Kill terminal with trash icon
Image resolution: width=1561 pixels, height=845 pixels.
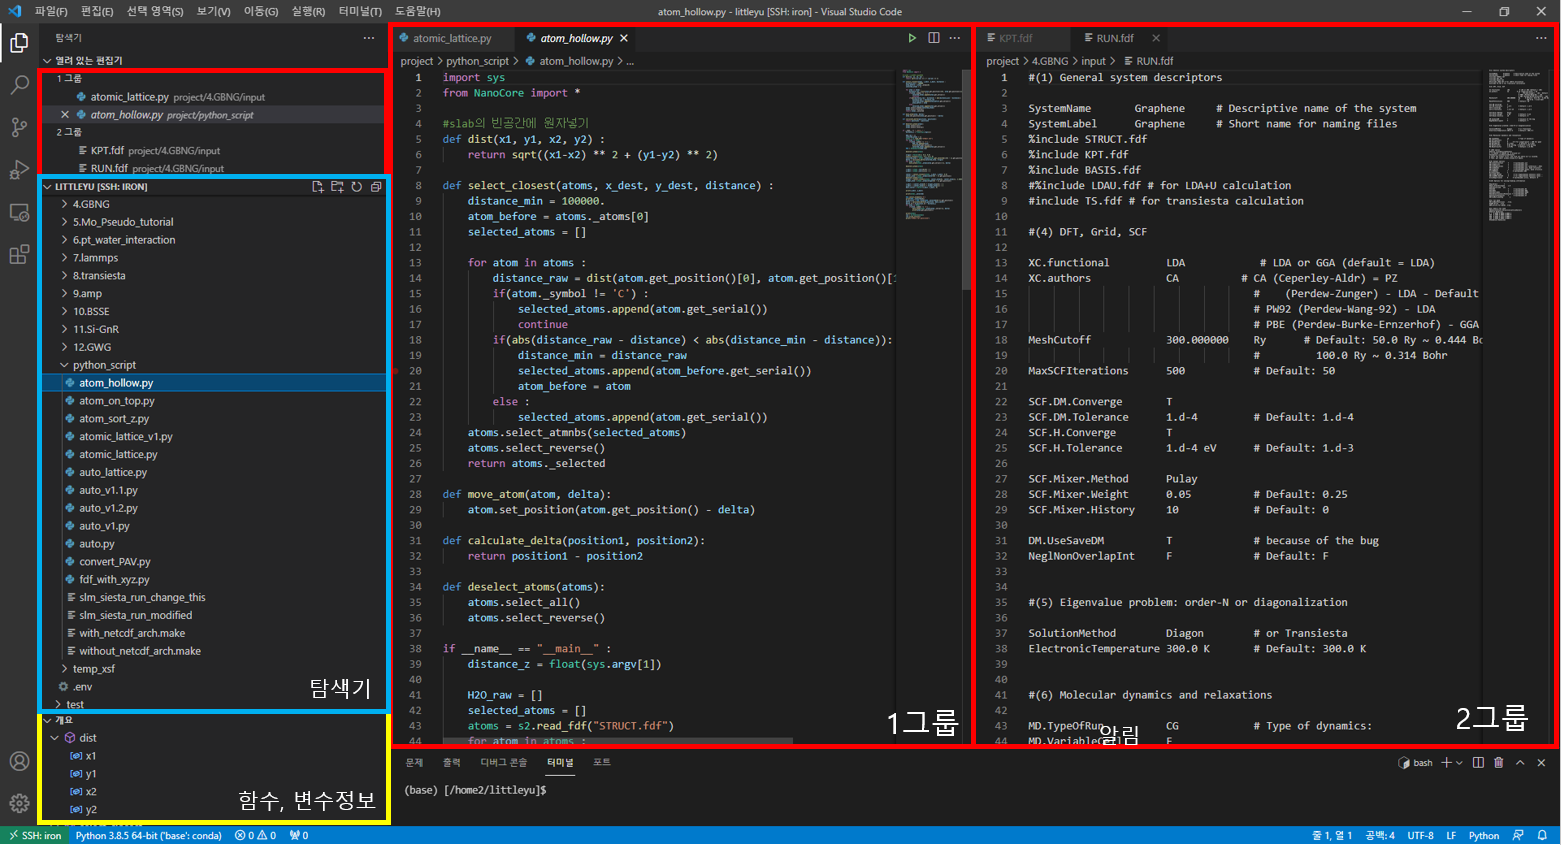point(1498,762)
